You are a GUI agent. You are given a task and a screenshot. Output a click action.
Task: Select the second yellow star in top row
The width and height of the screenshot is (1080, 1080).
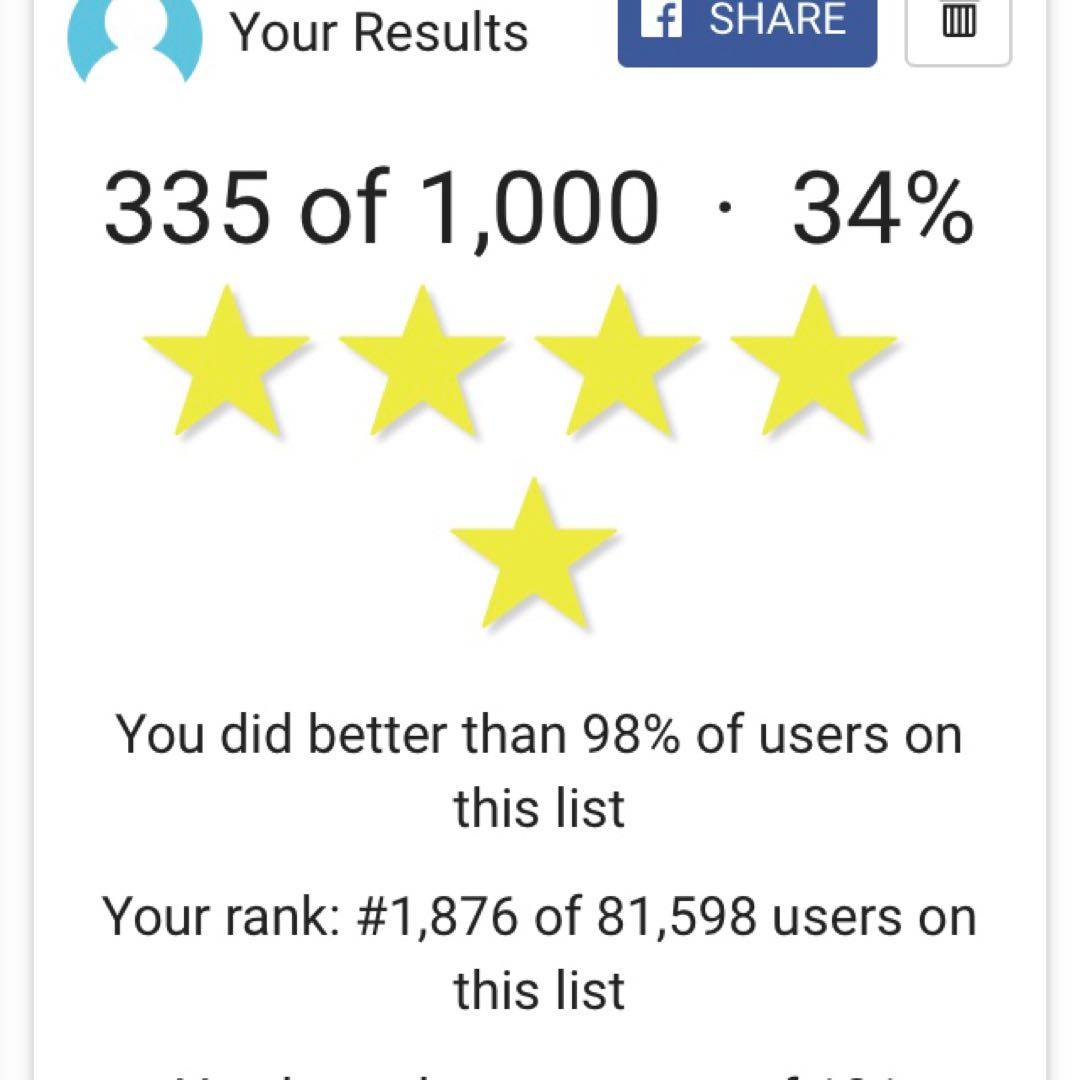422,362
